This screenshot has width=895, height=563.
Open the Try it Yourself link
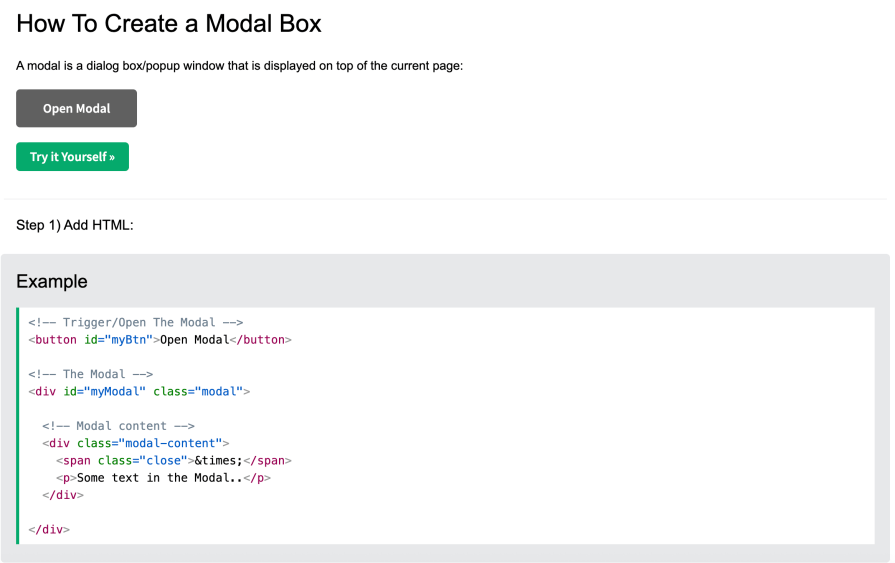pyautogui.click(x=72, y=157)
